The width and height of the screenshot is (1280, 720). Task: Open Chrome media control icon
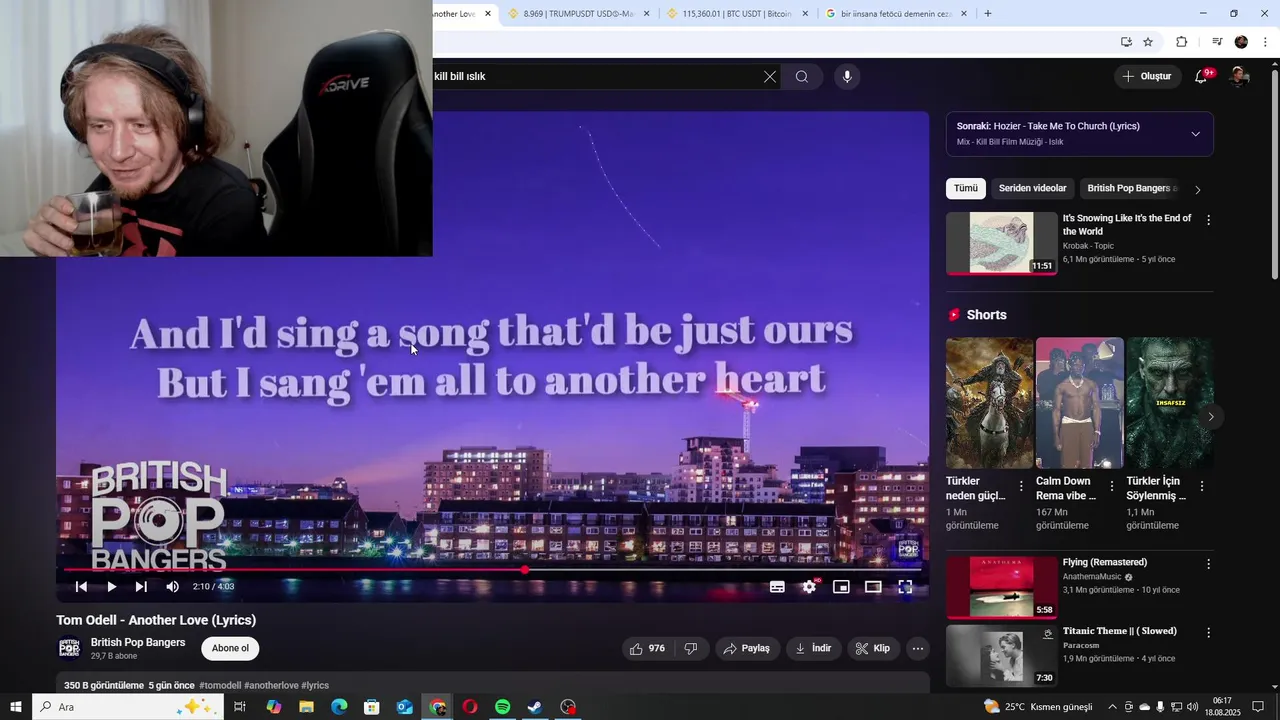point(1217,42)
